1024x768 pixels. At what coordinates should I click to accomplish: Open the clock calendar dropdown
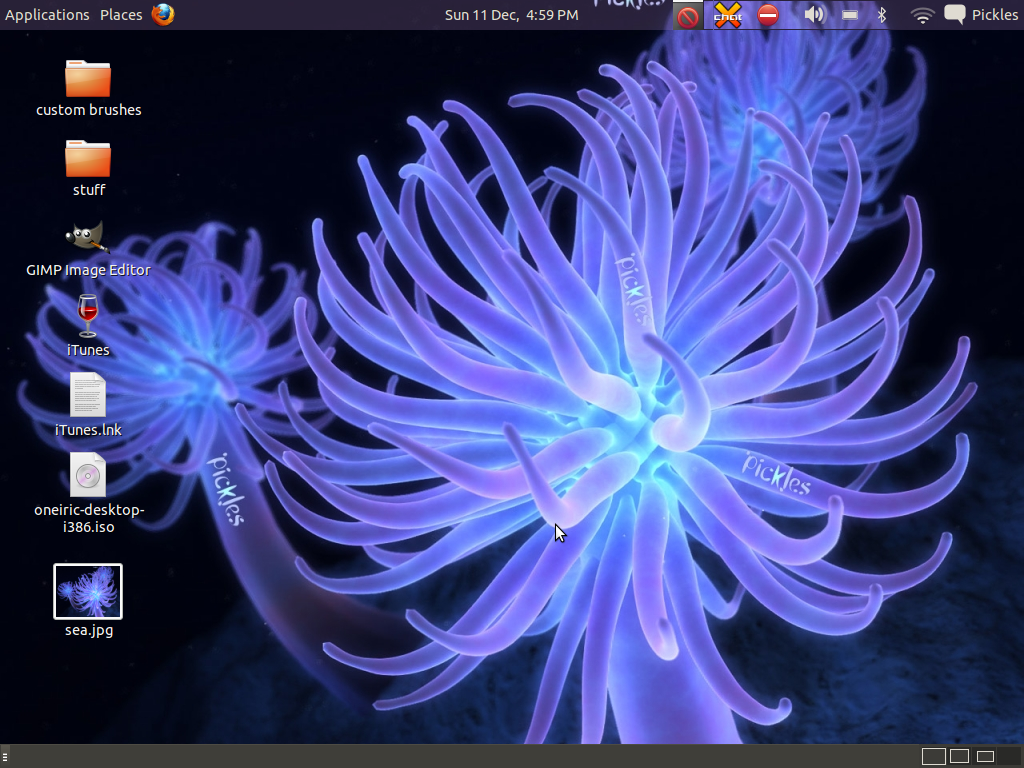[x=511, y=14]
